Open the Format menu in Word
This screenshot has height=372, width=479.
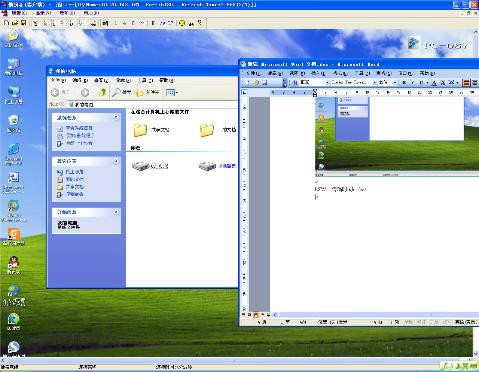tap(340, 73)
